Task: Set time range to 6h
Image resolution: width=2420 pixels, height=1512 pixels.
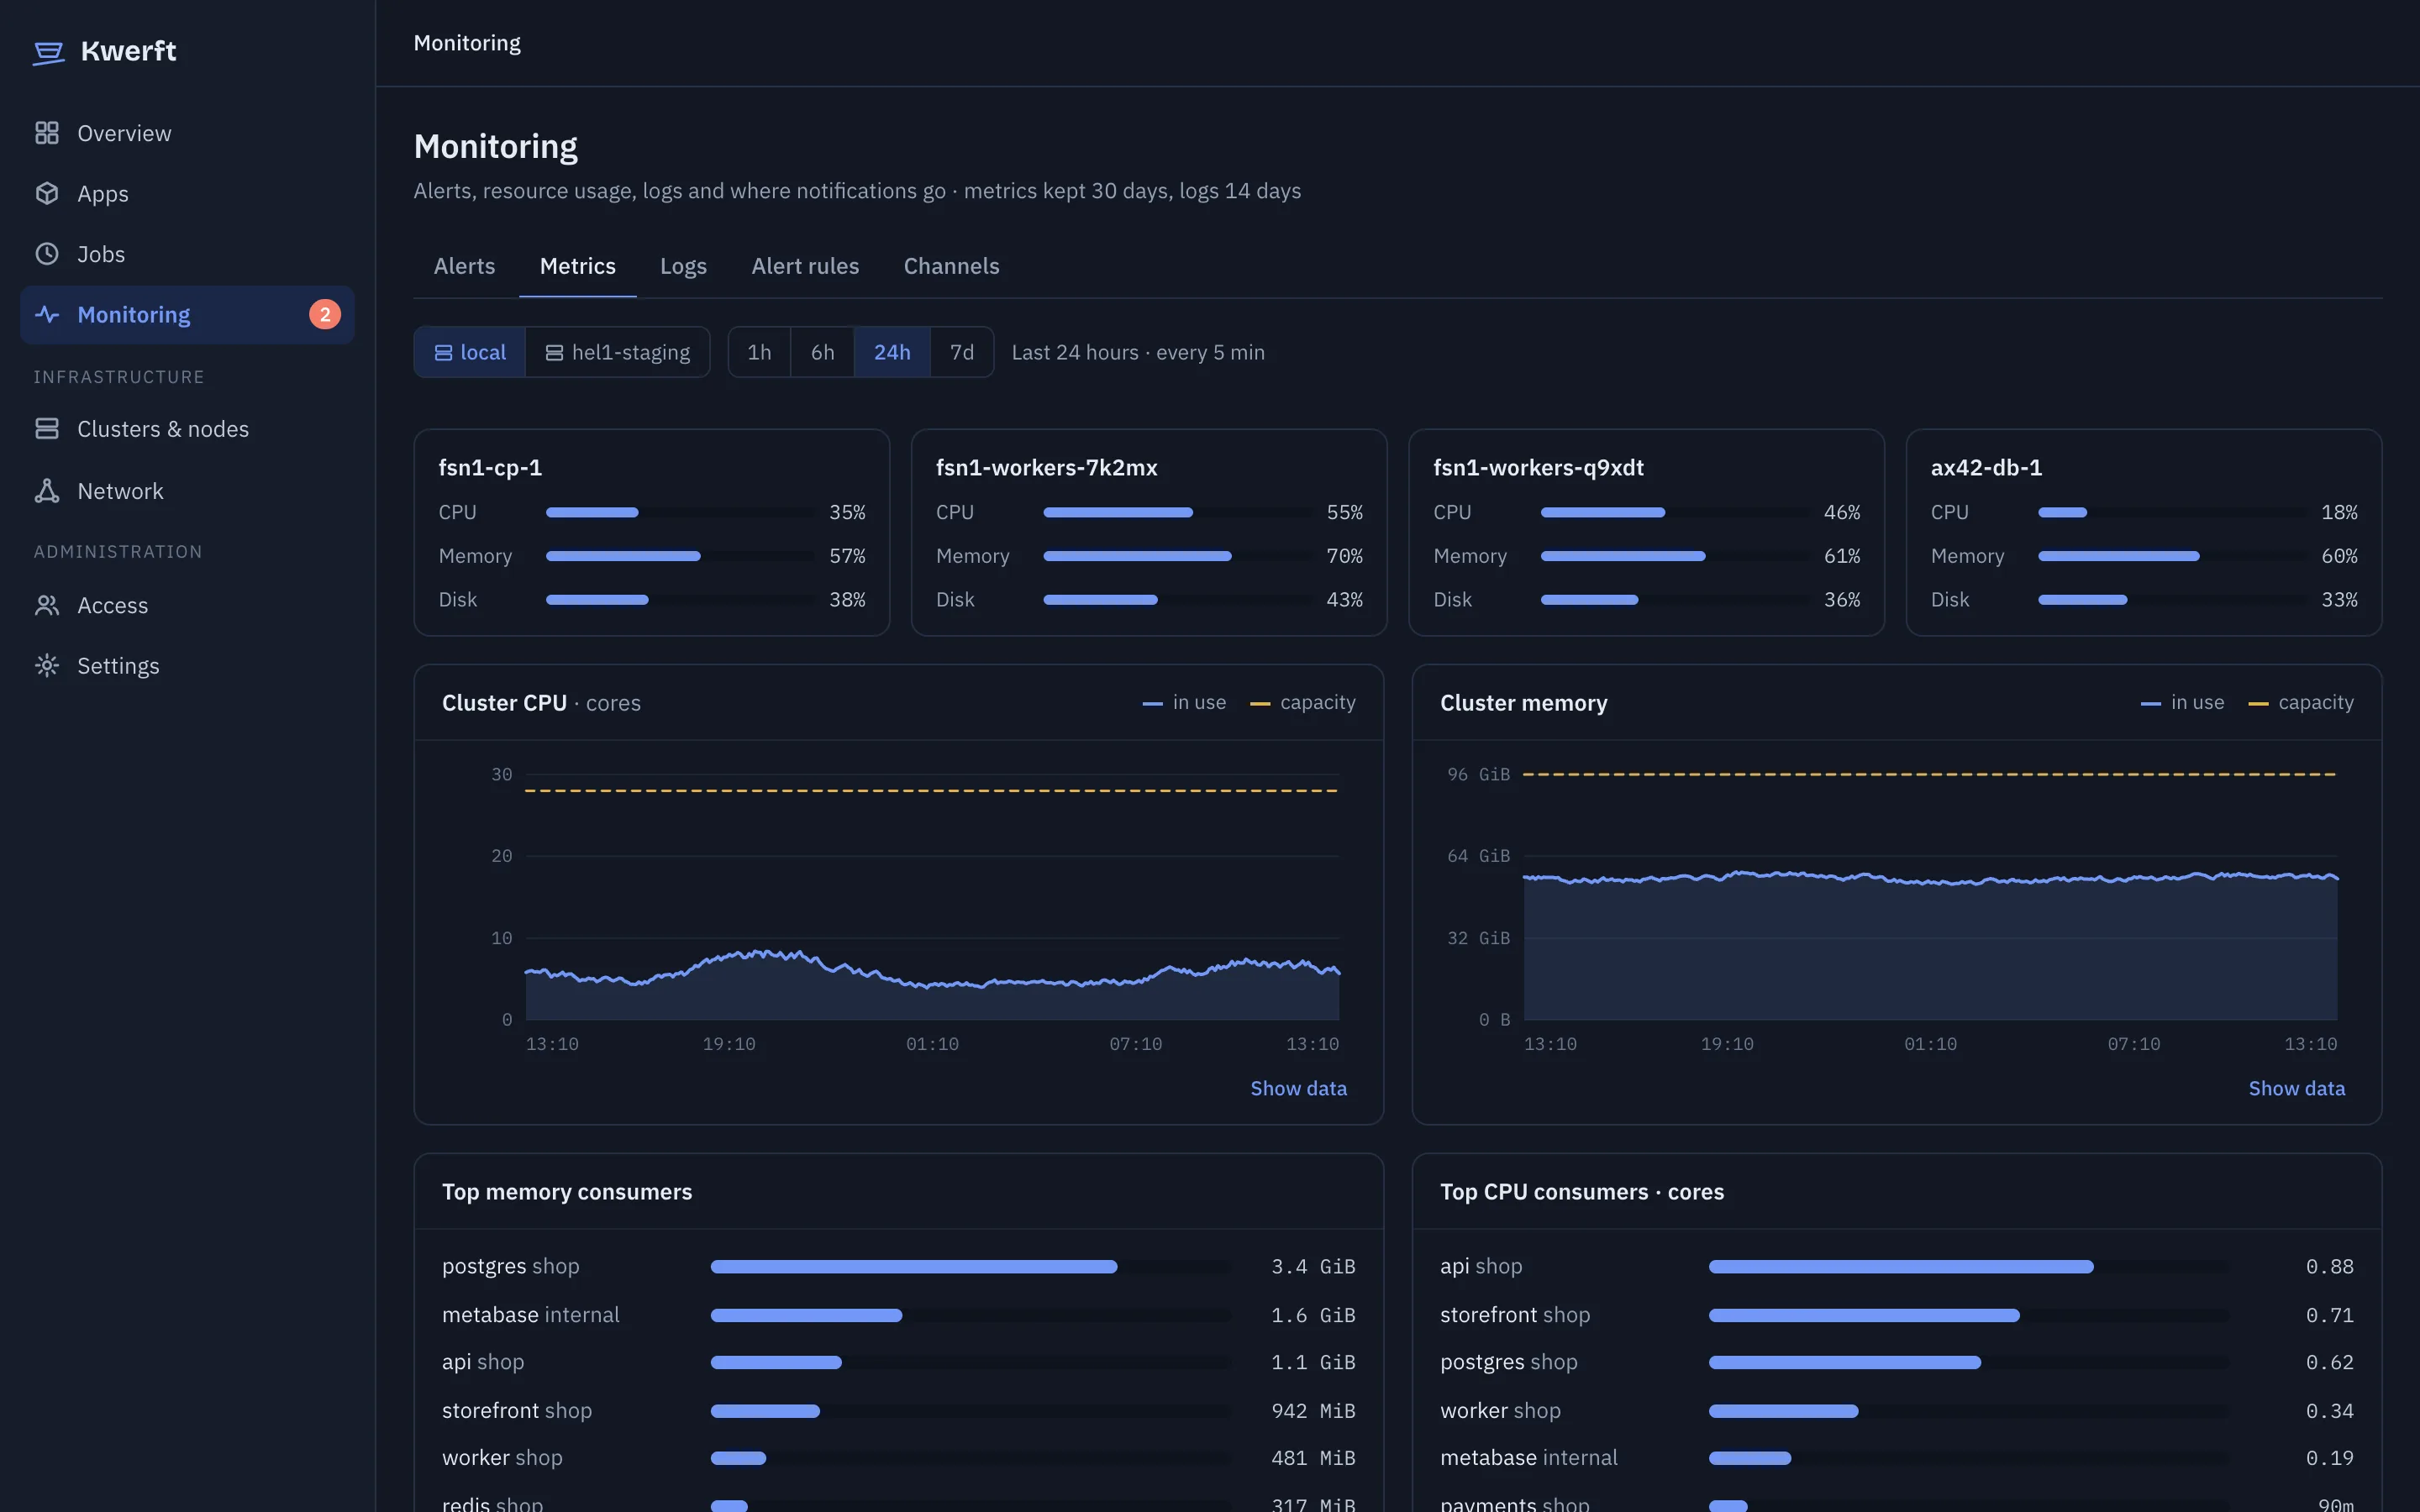Action: point(823,352)
